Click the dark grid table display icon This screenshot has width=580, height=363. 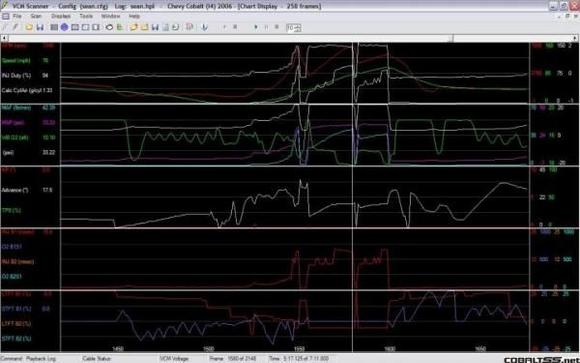click(x=54, y=27)
